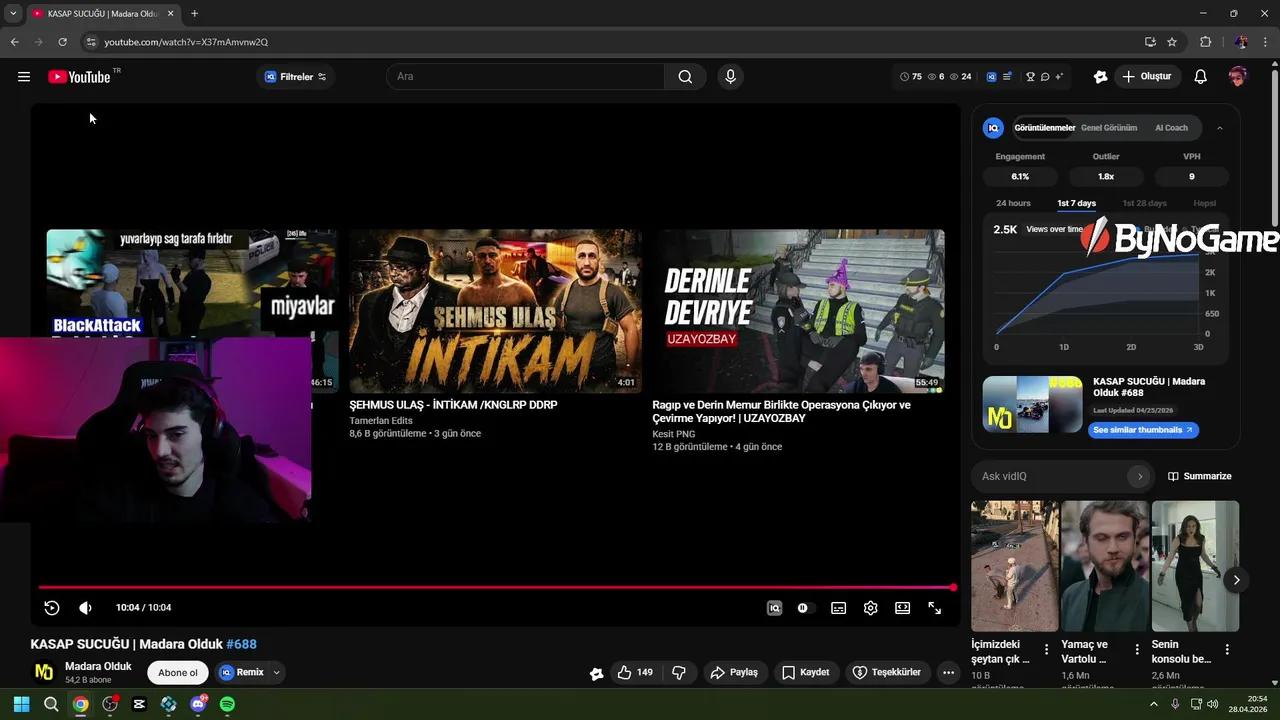Start voice search with microphone icon
The height and width of the screenshot is (720, 1280).
click(730, 77)
